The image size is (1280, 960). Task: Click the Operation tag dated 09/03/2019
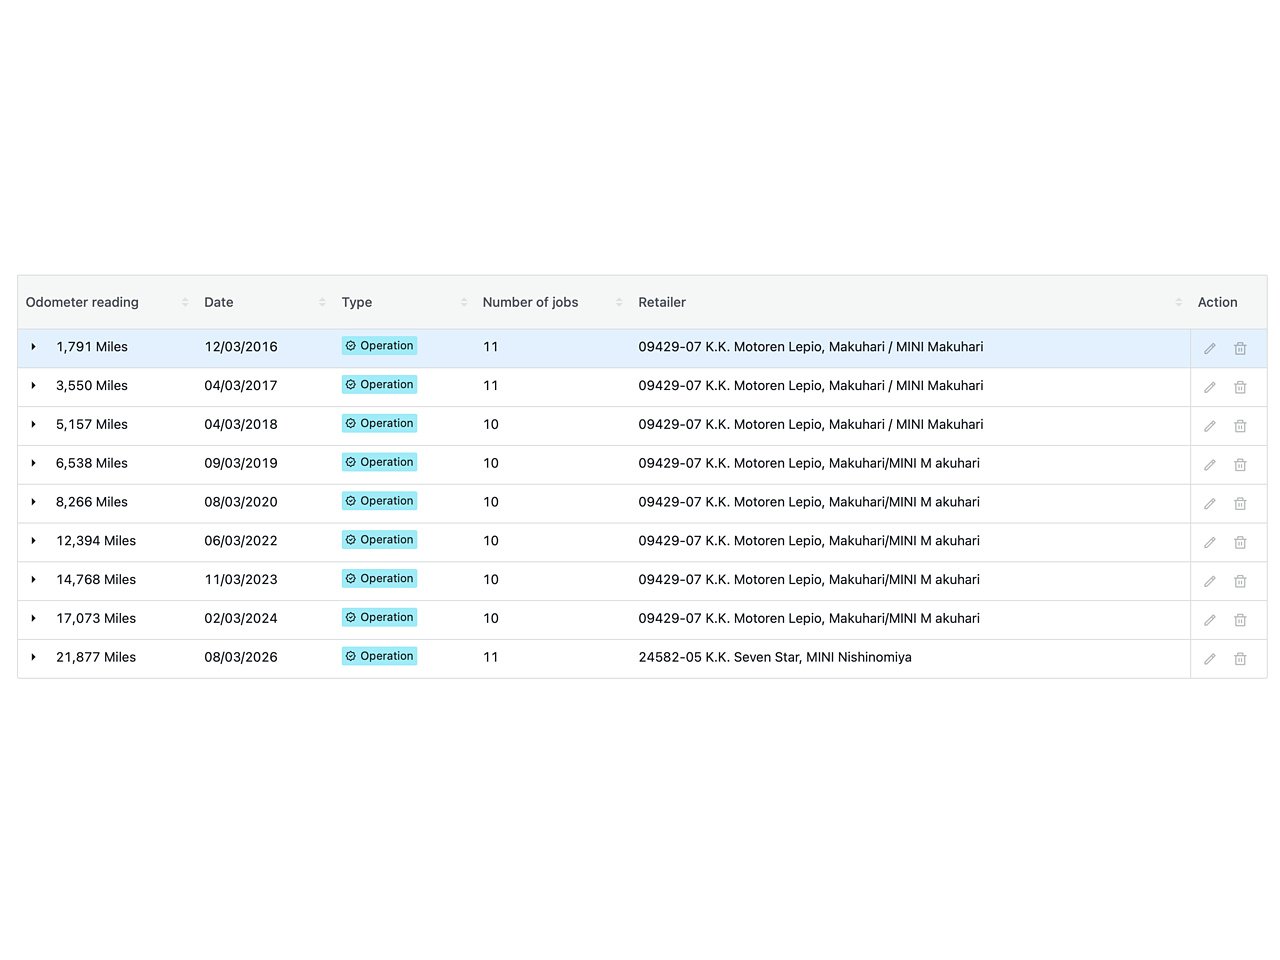click(379, 462)
